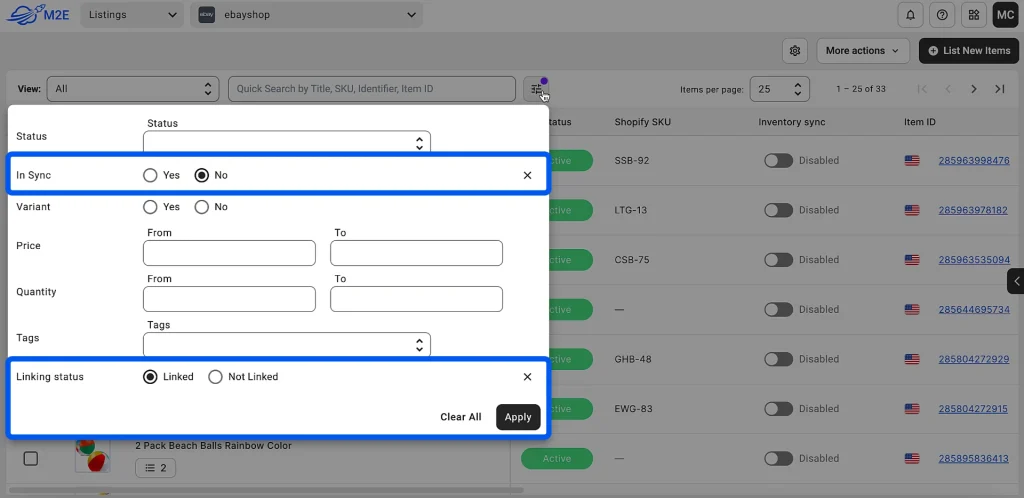Click the Apply filter button

(518, 417)
